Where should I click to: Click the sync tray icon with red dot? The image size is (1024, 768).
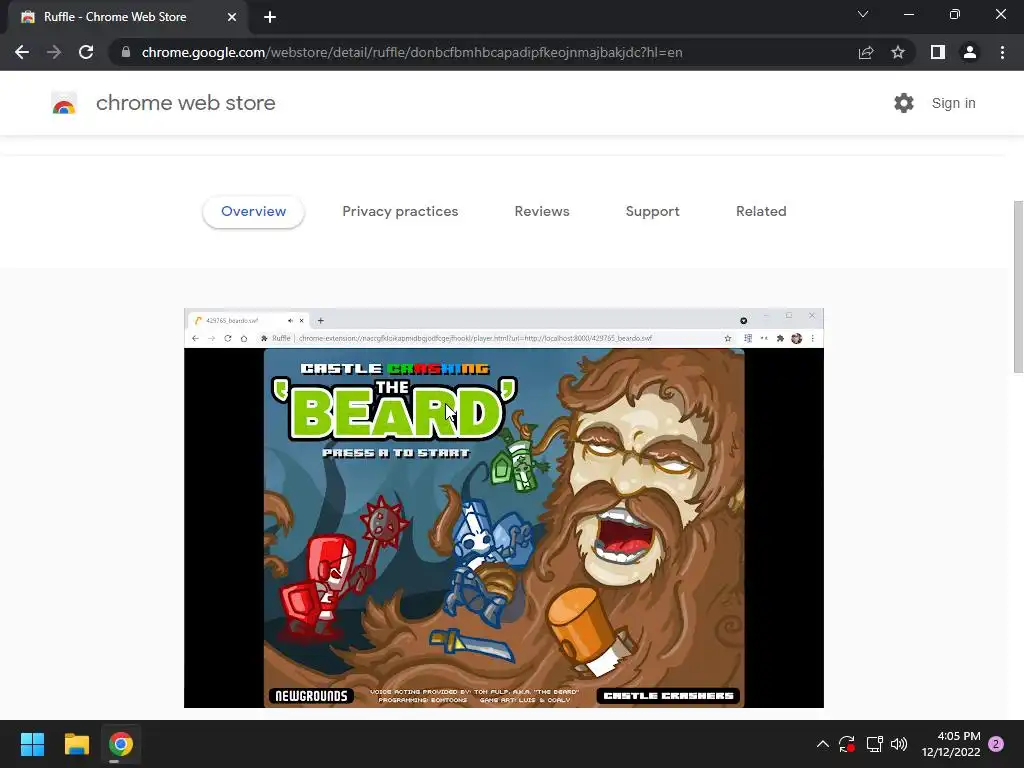847,744
